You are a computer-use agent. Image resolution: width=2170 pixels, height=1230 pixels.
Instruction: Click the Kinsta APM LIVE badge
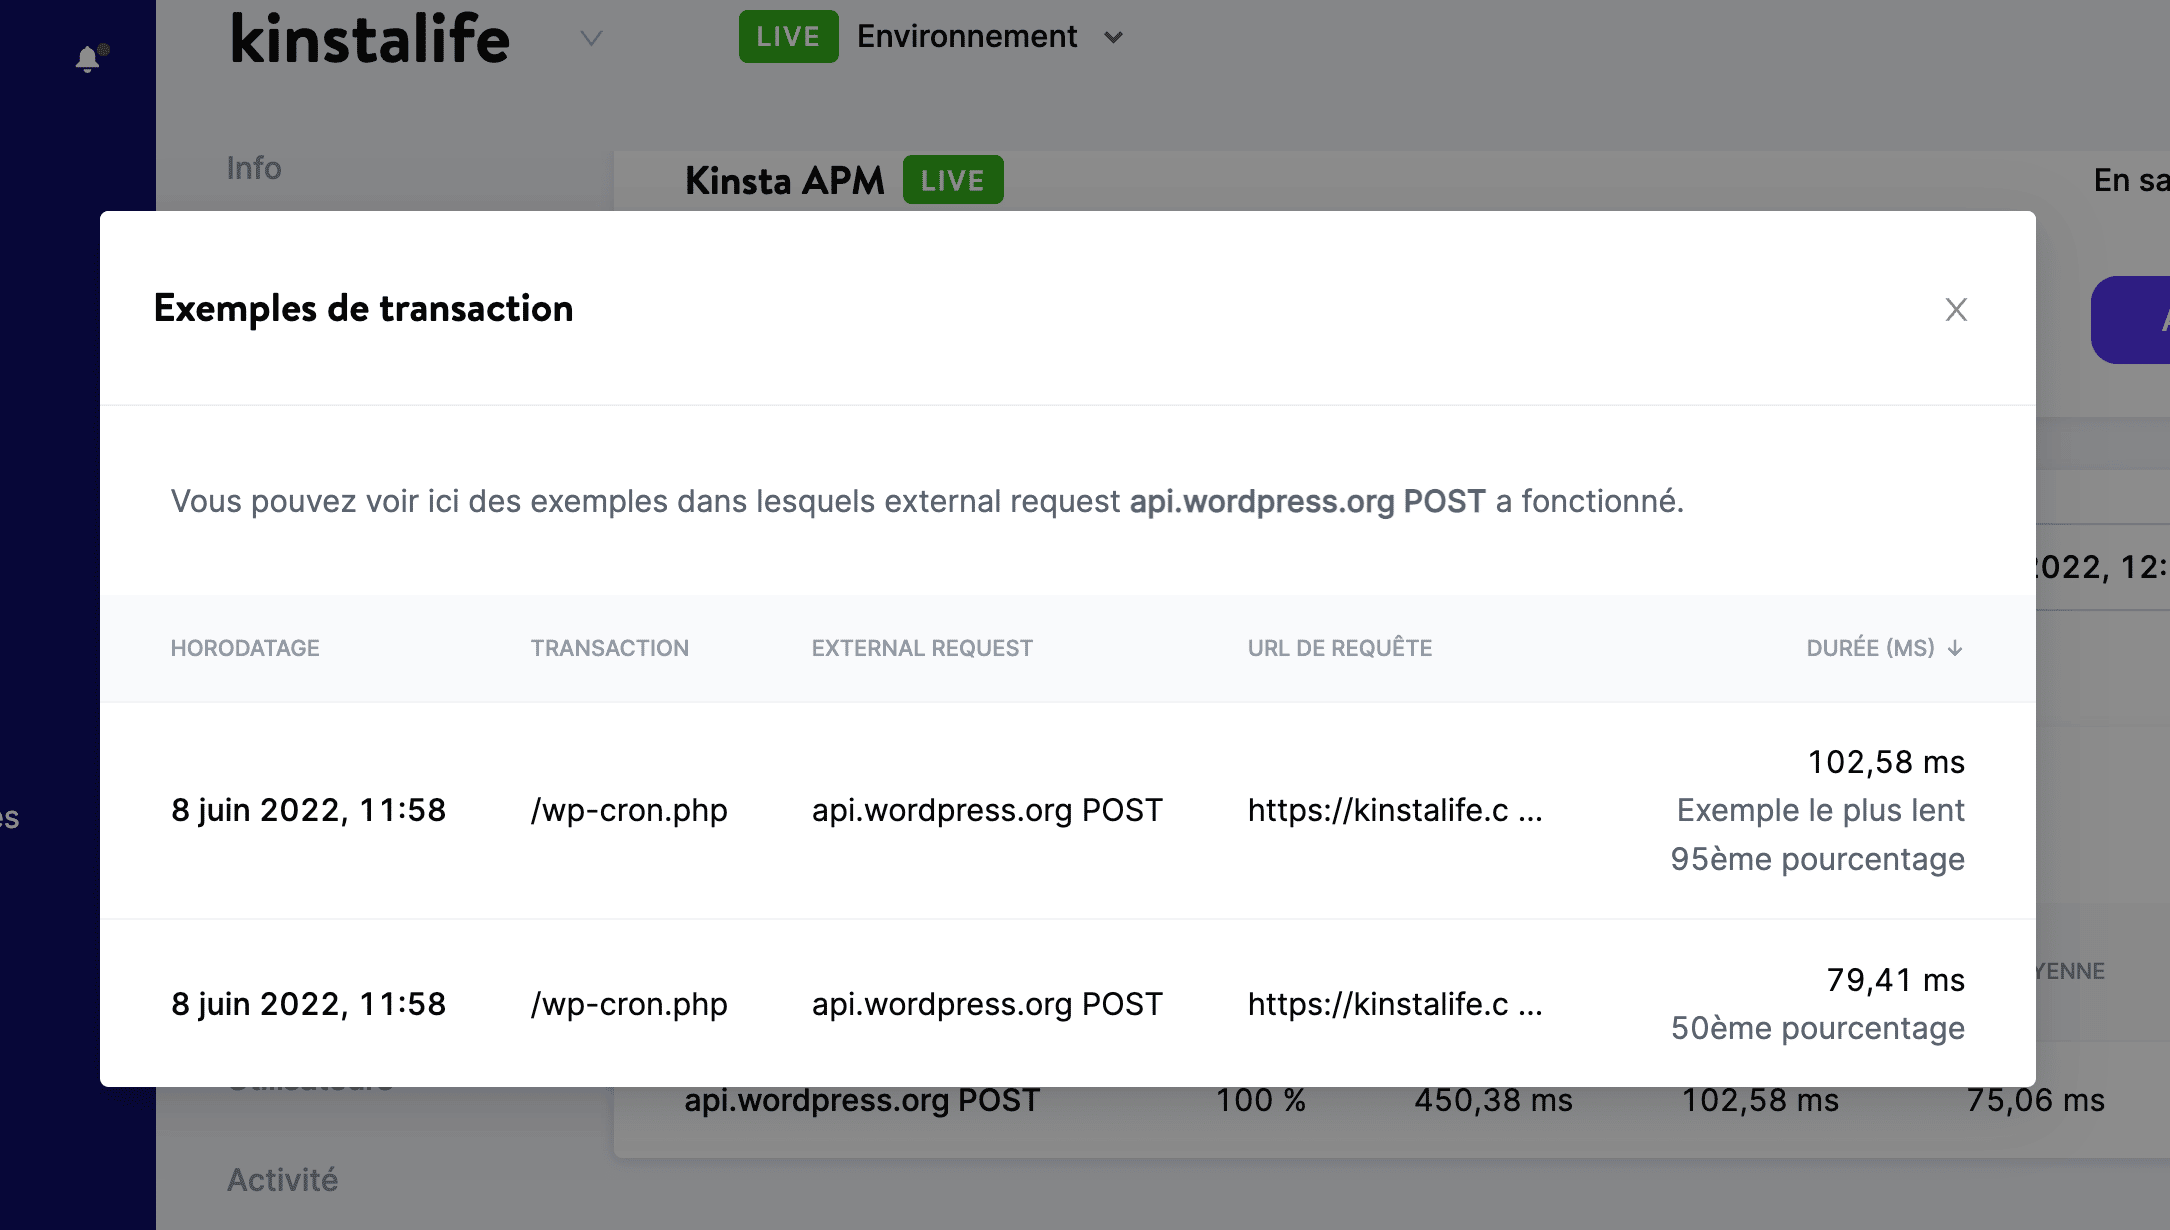[x=952, y=180]
